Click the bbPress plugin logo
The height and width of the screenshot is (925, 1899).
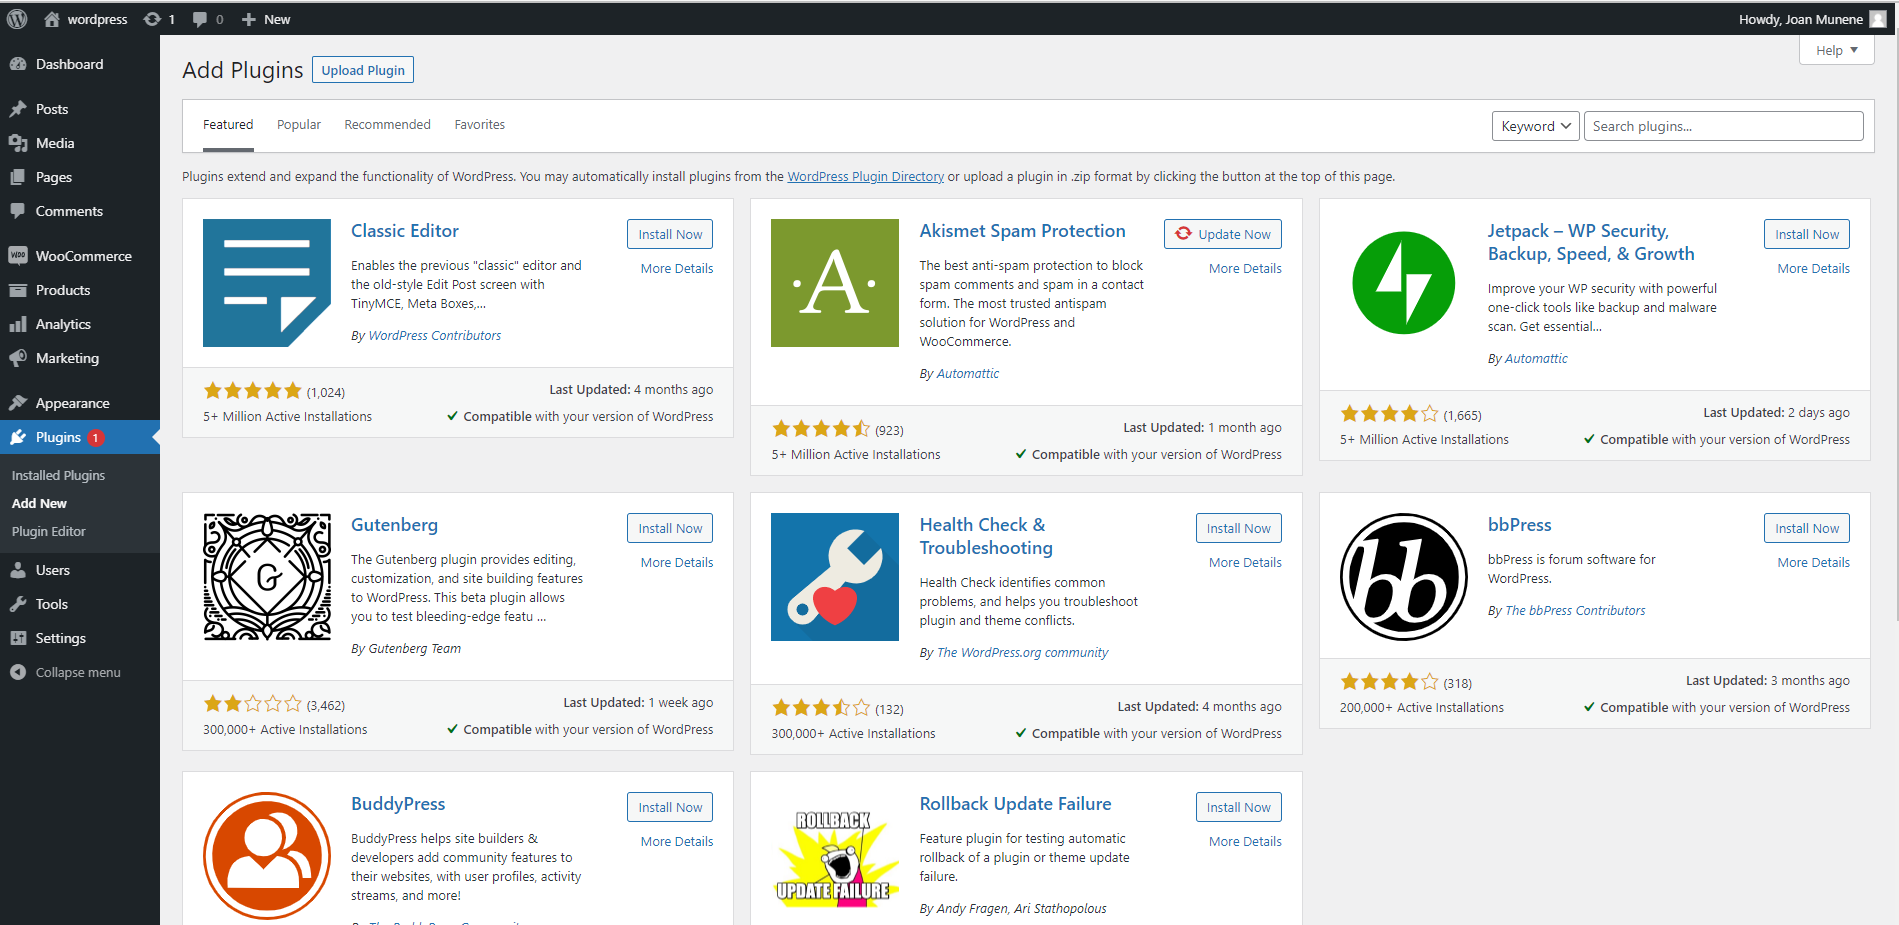(1404, 577)
